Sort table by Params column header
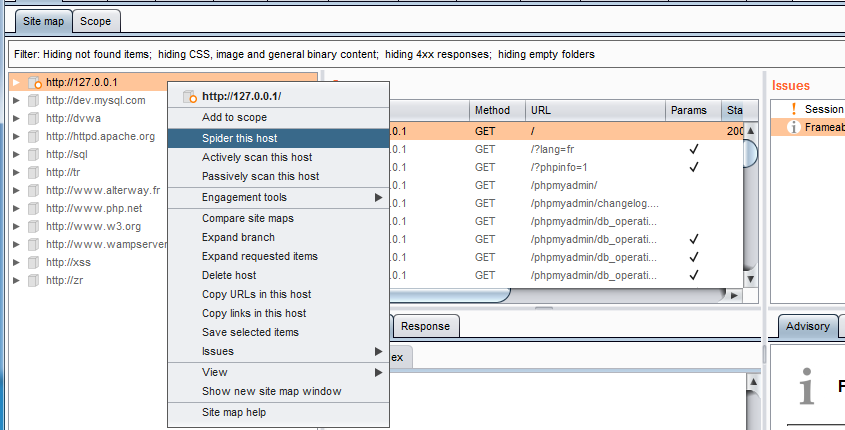This screenshot has width=845, height=430. (x=694, y=110)
